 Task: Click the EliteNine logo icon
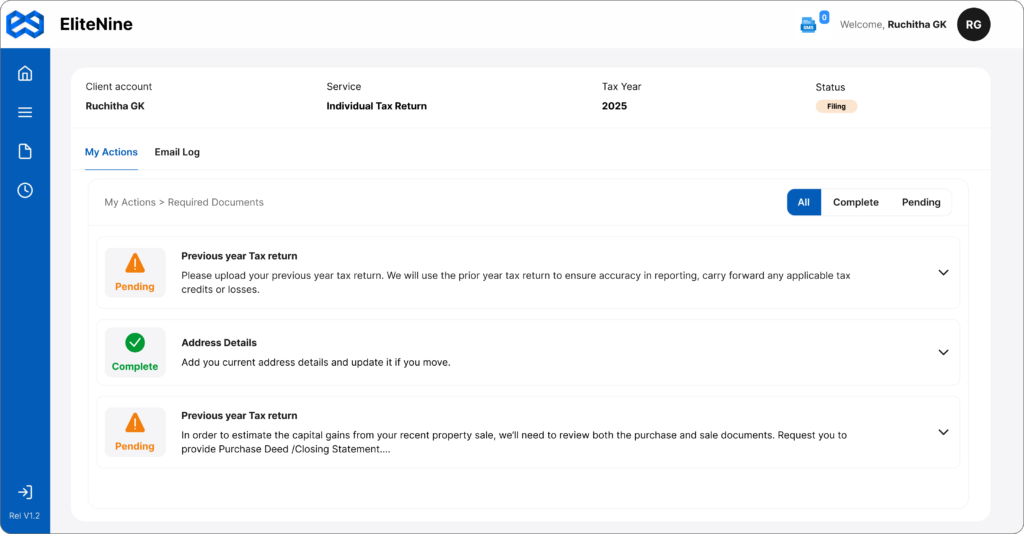point(25,24)
